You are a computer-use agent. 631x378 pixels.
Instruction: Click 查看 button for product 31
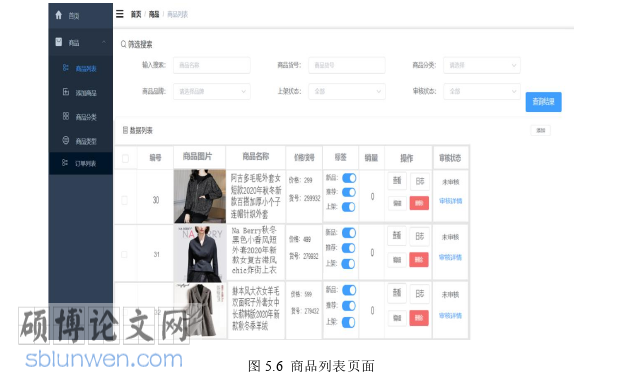(397, 236)
